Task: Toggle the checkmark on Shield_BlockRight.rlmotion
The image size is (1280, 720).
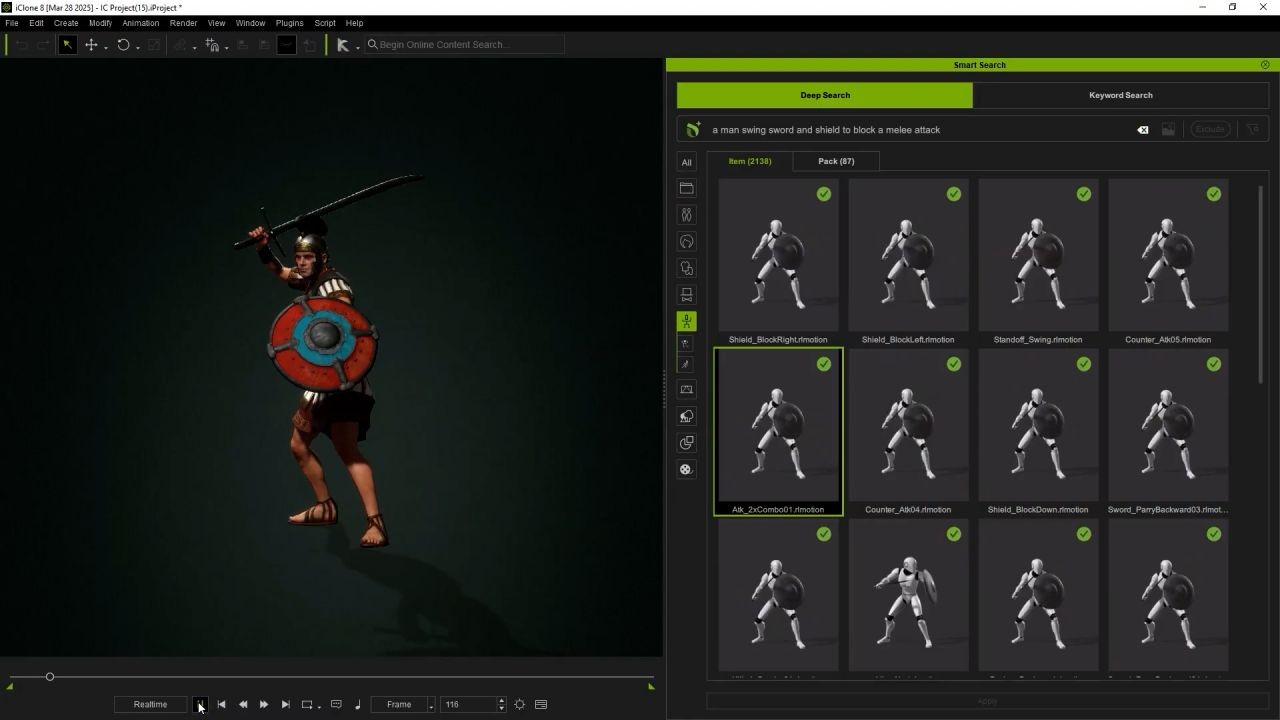Action: click(823, 194)
